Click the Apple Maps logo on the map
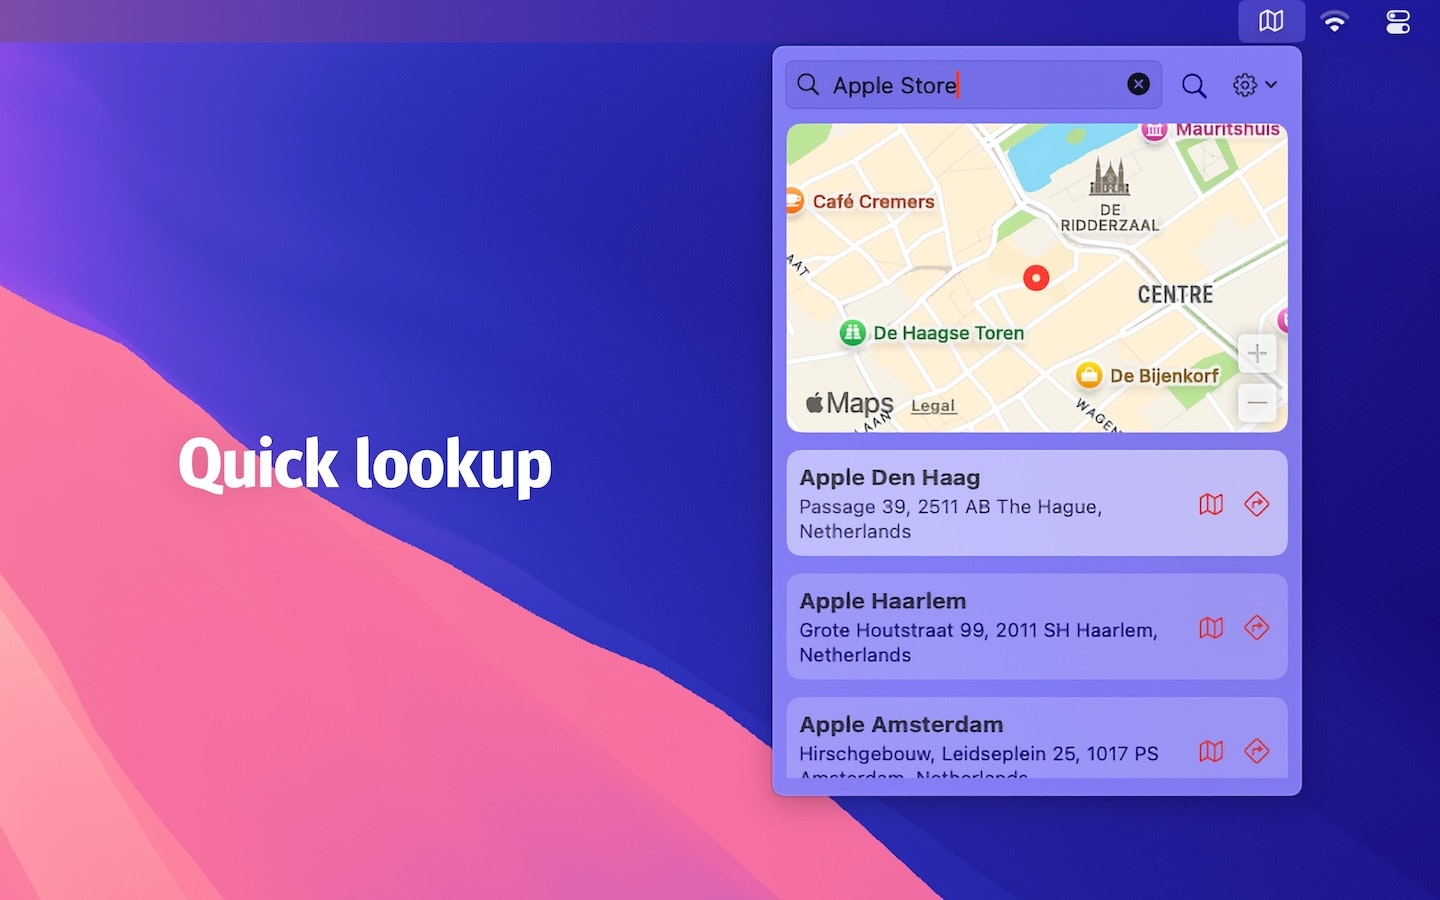The image size is (1440, 900). (x=849, y=403)
